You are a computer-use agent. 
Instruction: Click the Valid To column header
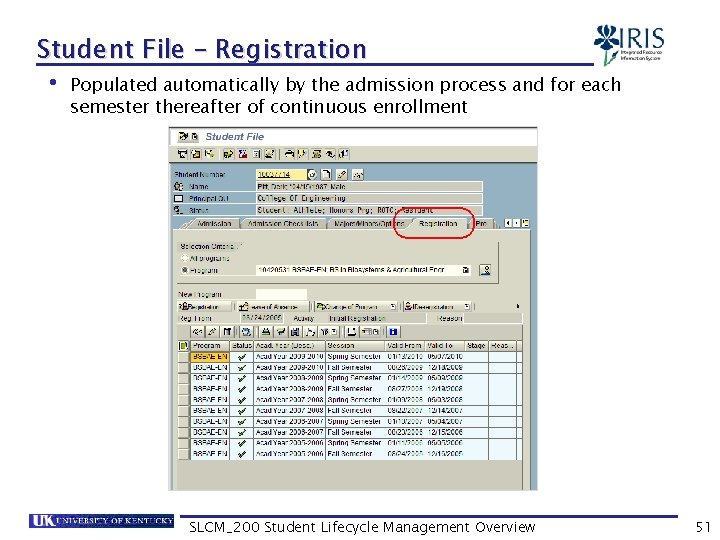(444, 346)
